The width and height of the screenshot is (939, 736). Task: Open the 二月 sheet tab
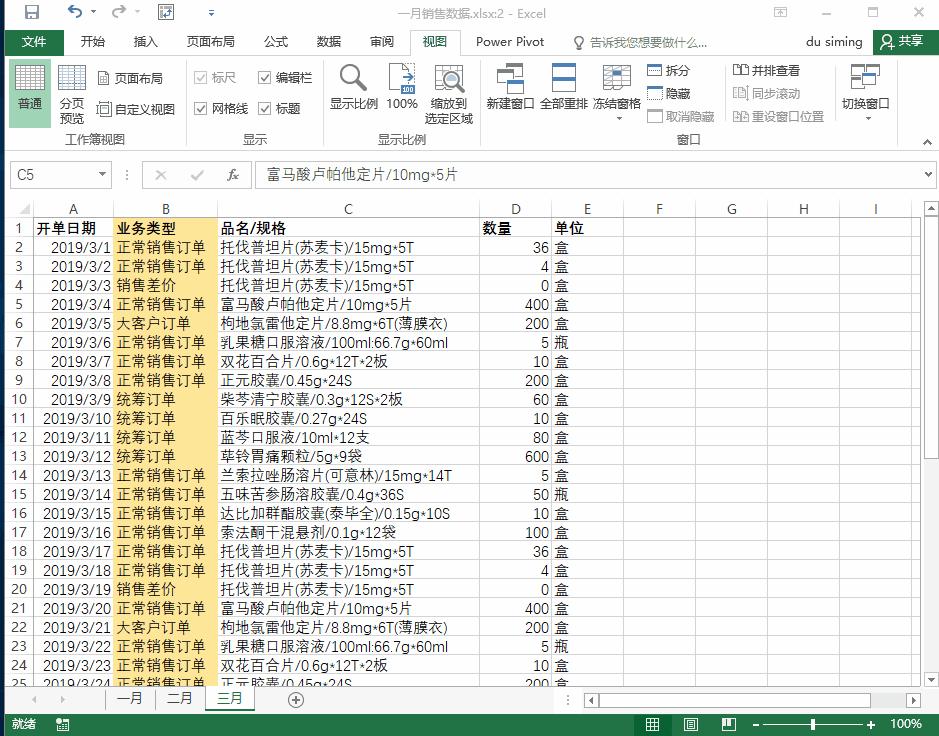pyautogui.click(x=178, y=699)
